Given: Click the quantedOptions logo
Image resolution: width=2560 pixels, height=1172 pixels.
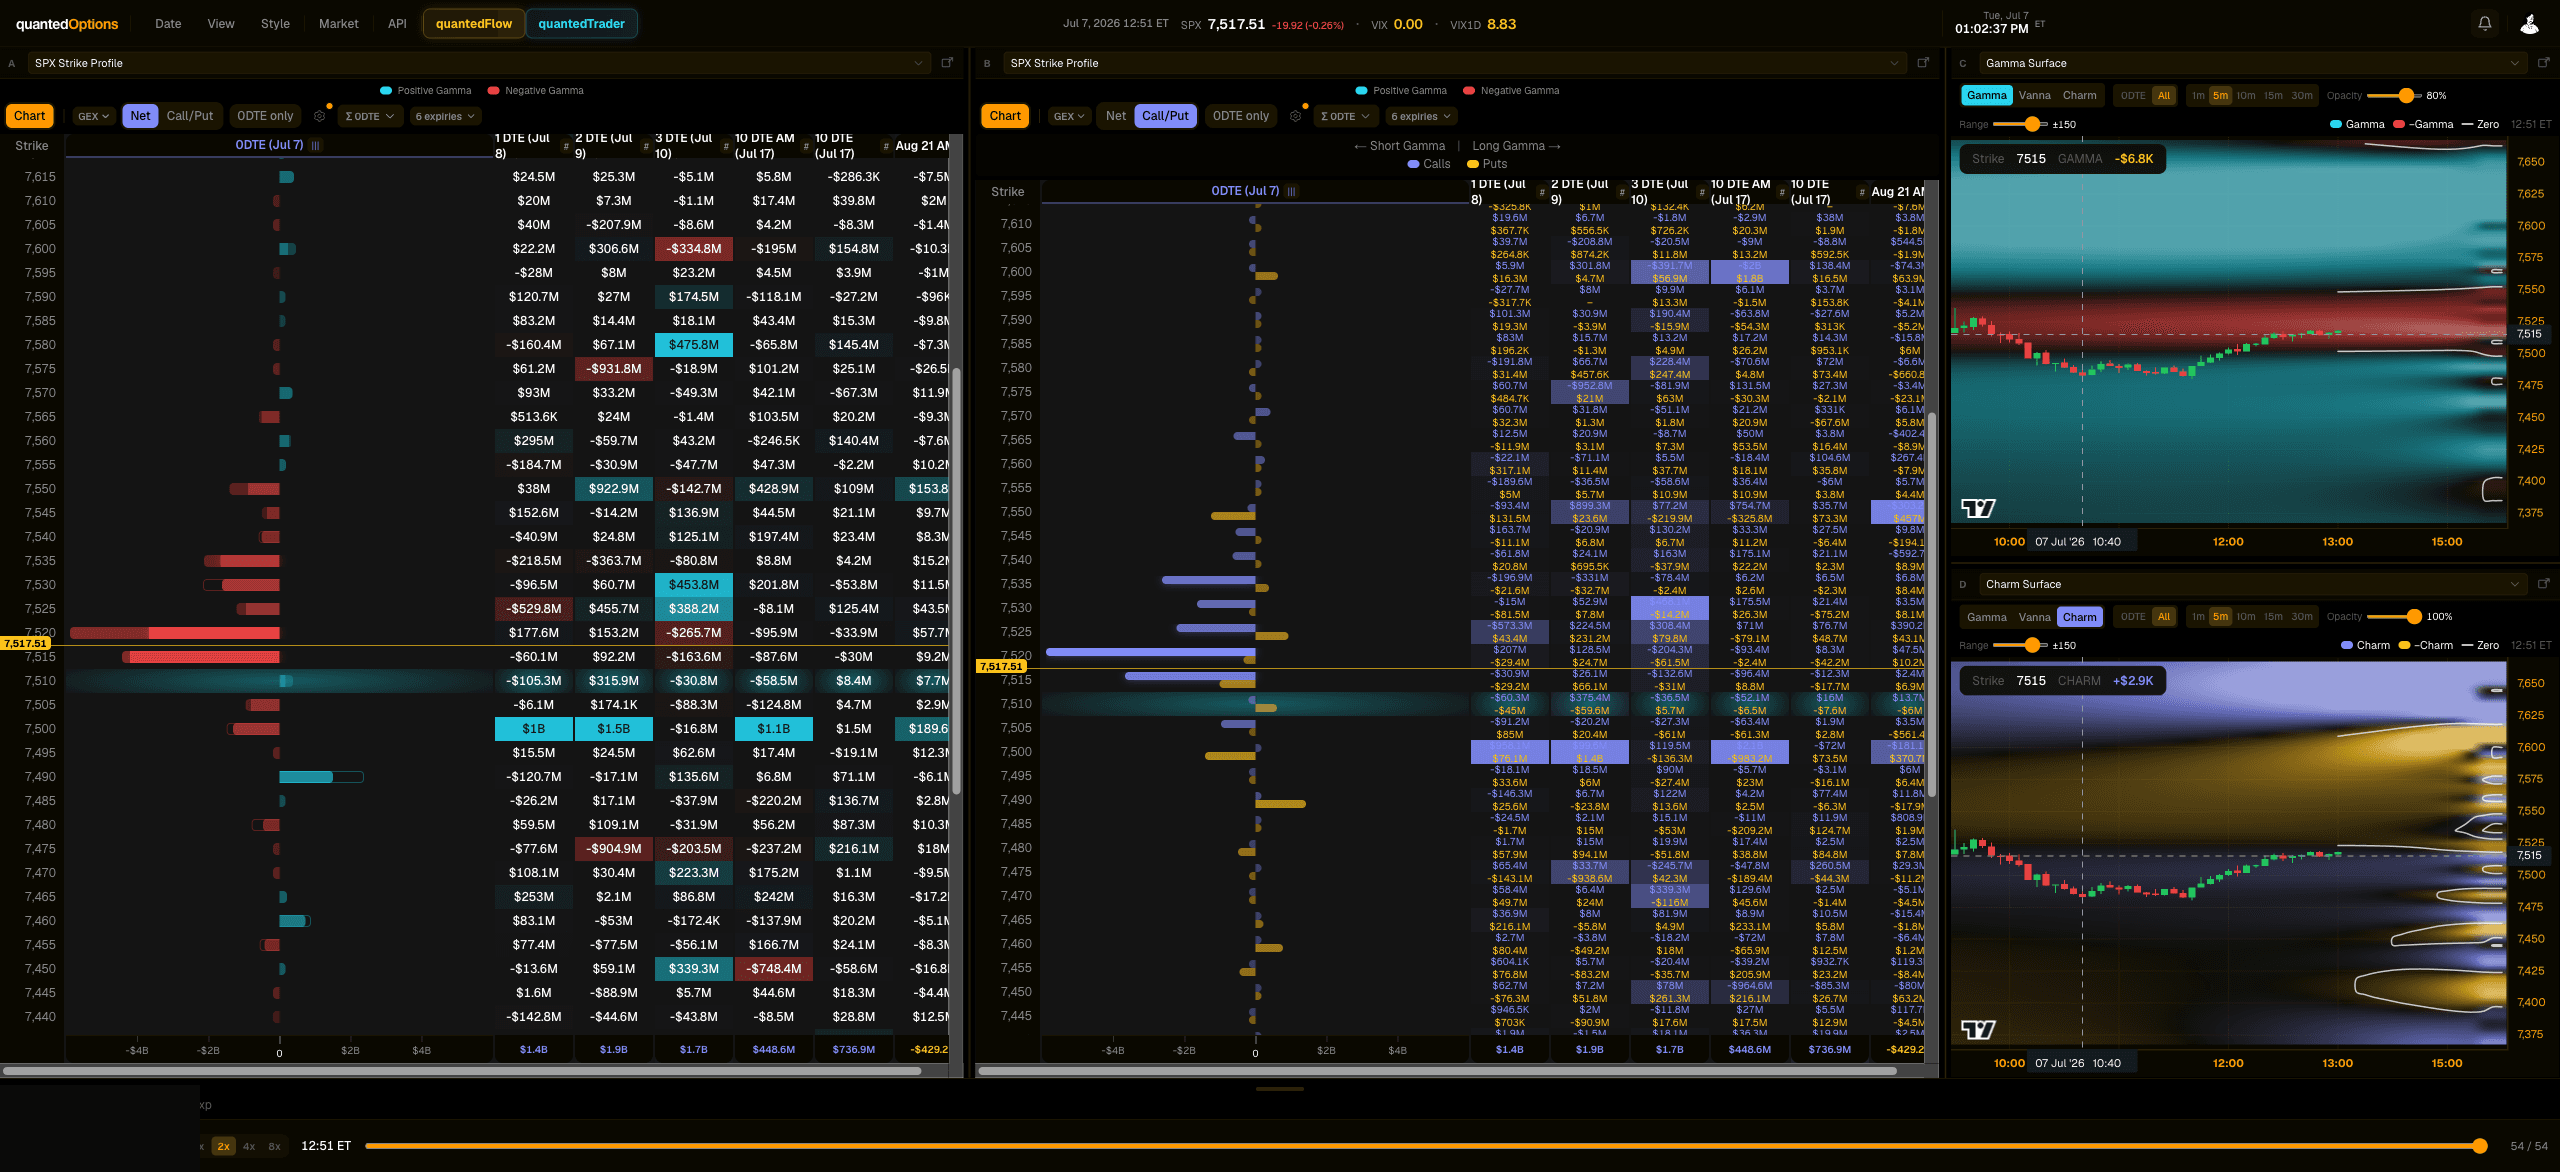Looking at the screenshot, I should pos(67,24).
